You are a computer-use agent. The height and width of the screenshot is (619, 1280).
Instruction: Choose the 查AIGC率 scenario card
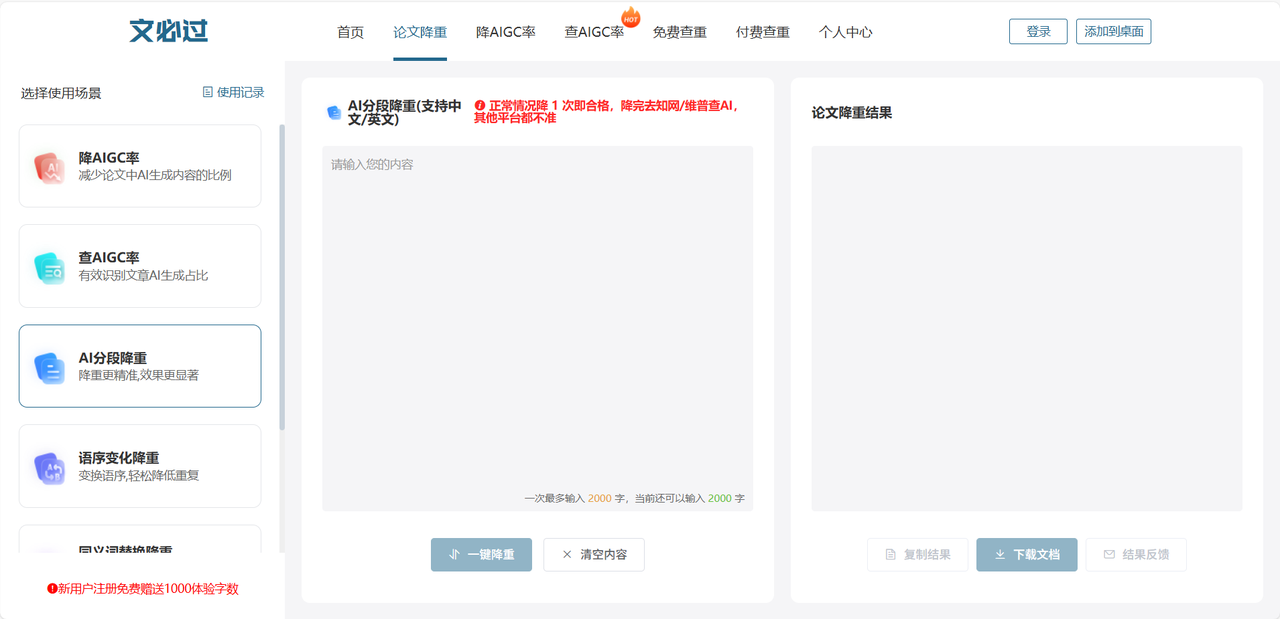(x=140, y=266)
